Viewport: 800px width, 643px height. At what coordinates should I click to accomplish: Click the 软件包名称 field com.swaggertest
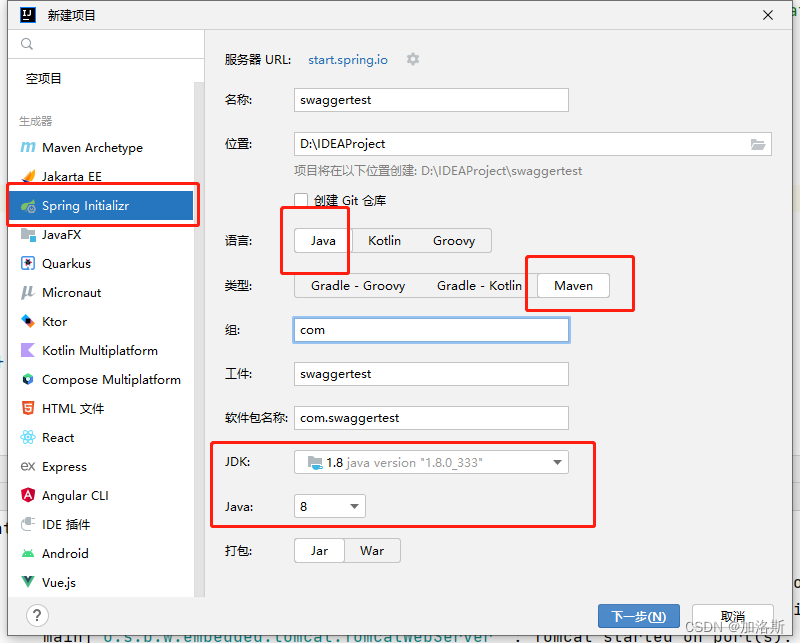point(431,418)
